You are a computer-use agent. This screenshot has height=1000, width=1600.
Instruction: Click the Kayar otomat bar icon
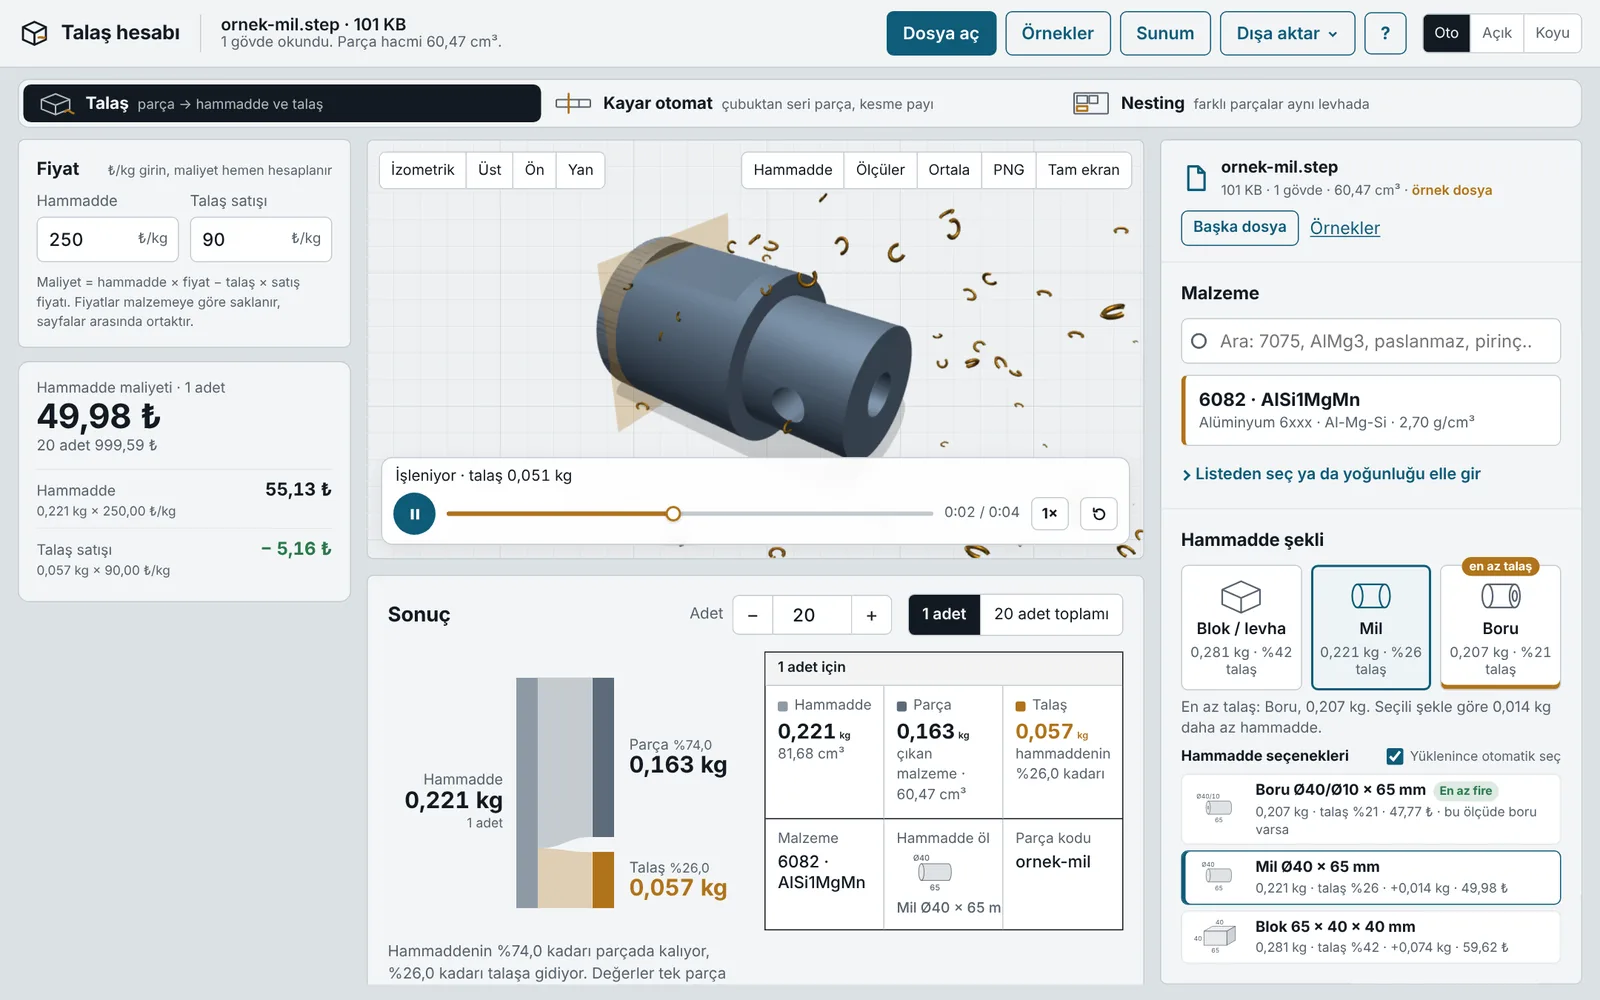(573, 103)
